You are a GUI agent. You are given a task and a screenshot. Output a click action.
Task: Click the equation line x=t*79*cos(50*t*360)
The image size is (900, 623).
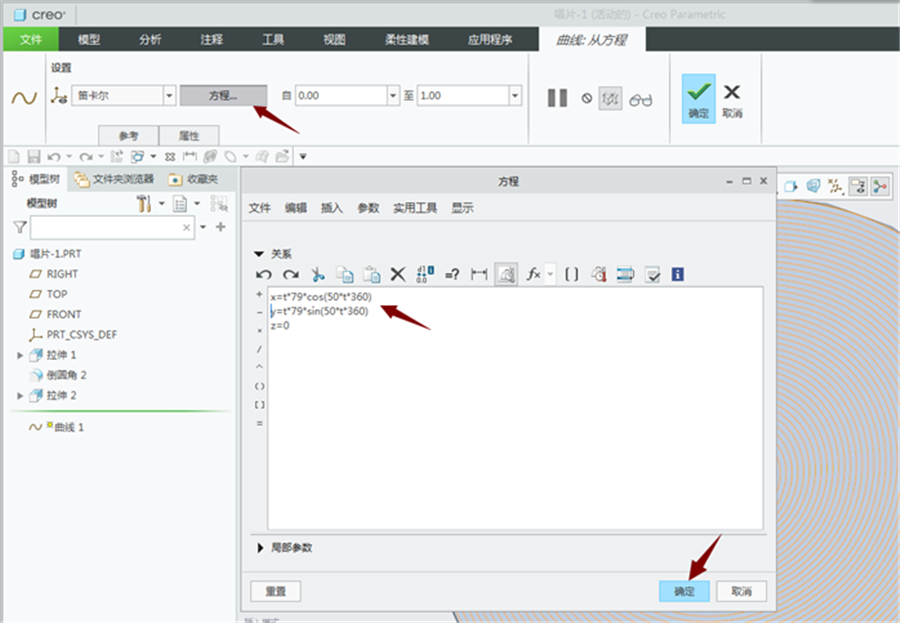pyautogui.click(x=321, y=297)
